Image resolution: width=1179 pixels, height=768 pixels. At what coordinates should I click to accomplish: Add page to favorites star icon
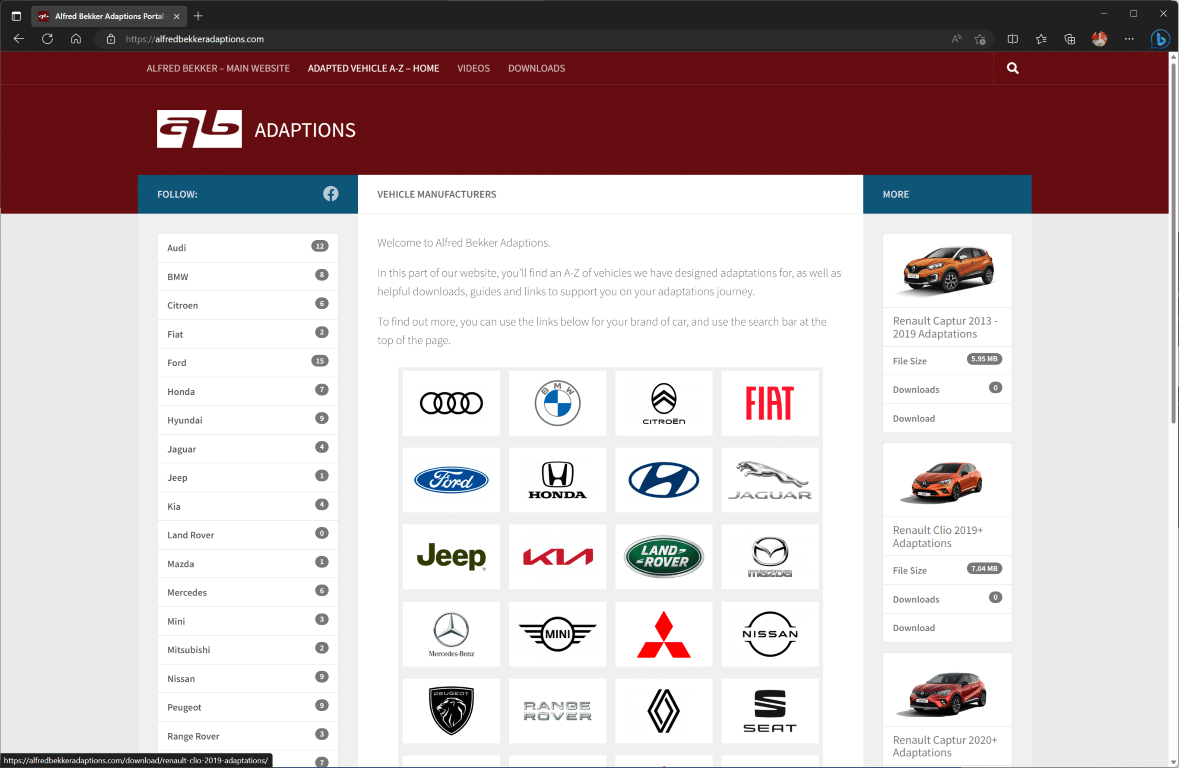980,39
